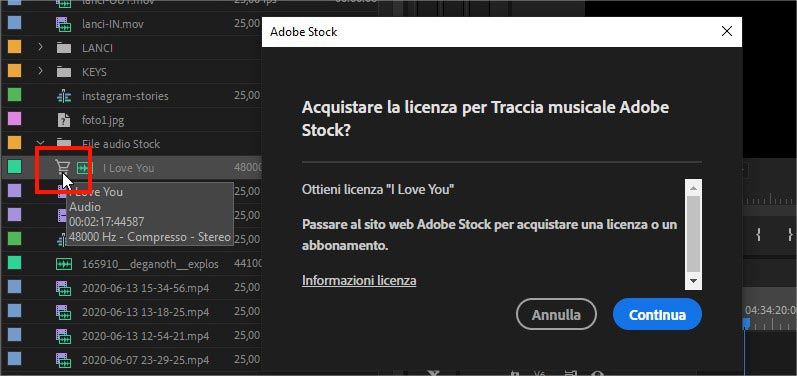Click the shopping cart license icon

click(63, 167)
